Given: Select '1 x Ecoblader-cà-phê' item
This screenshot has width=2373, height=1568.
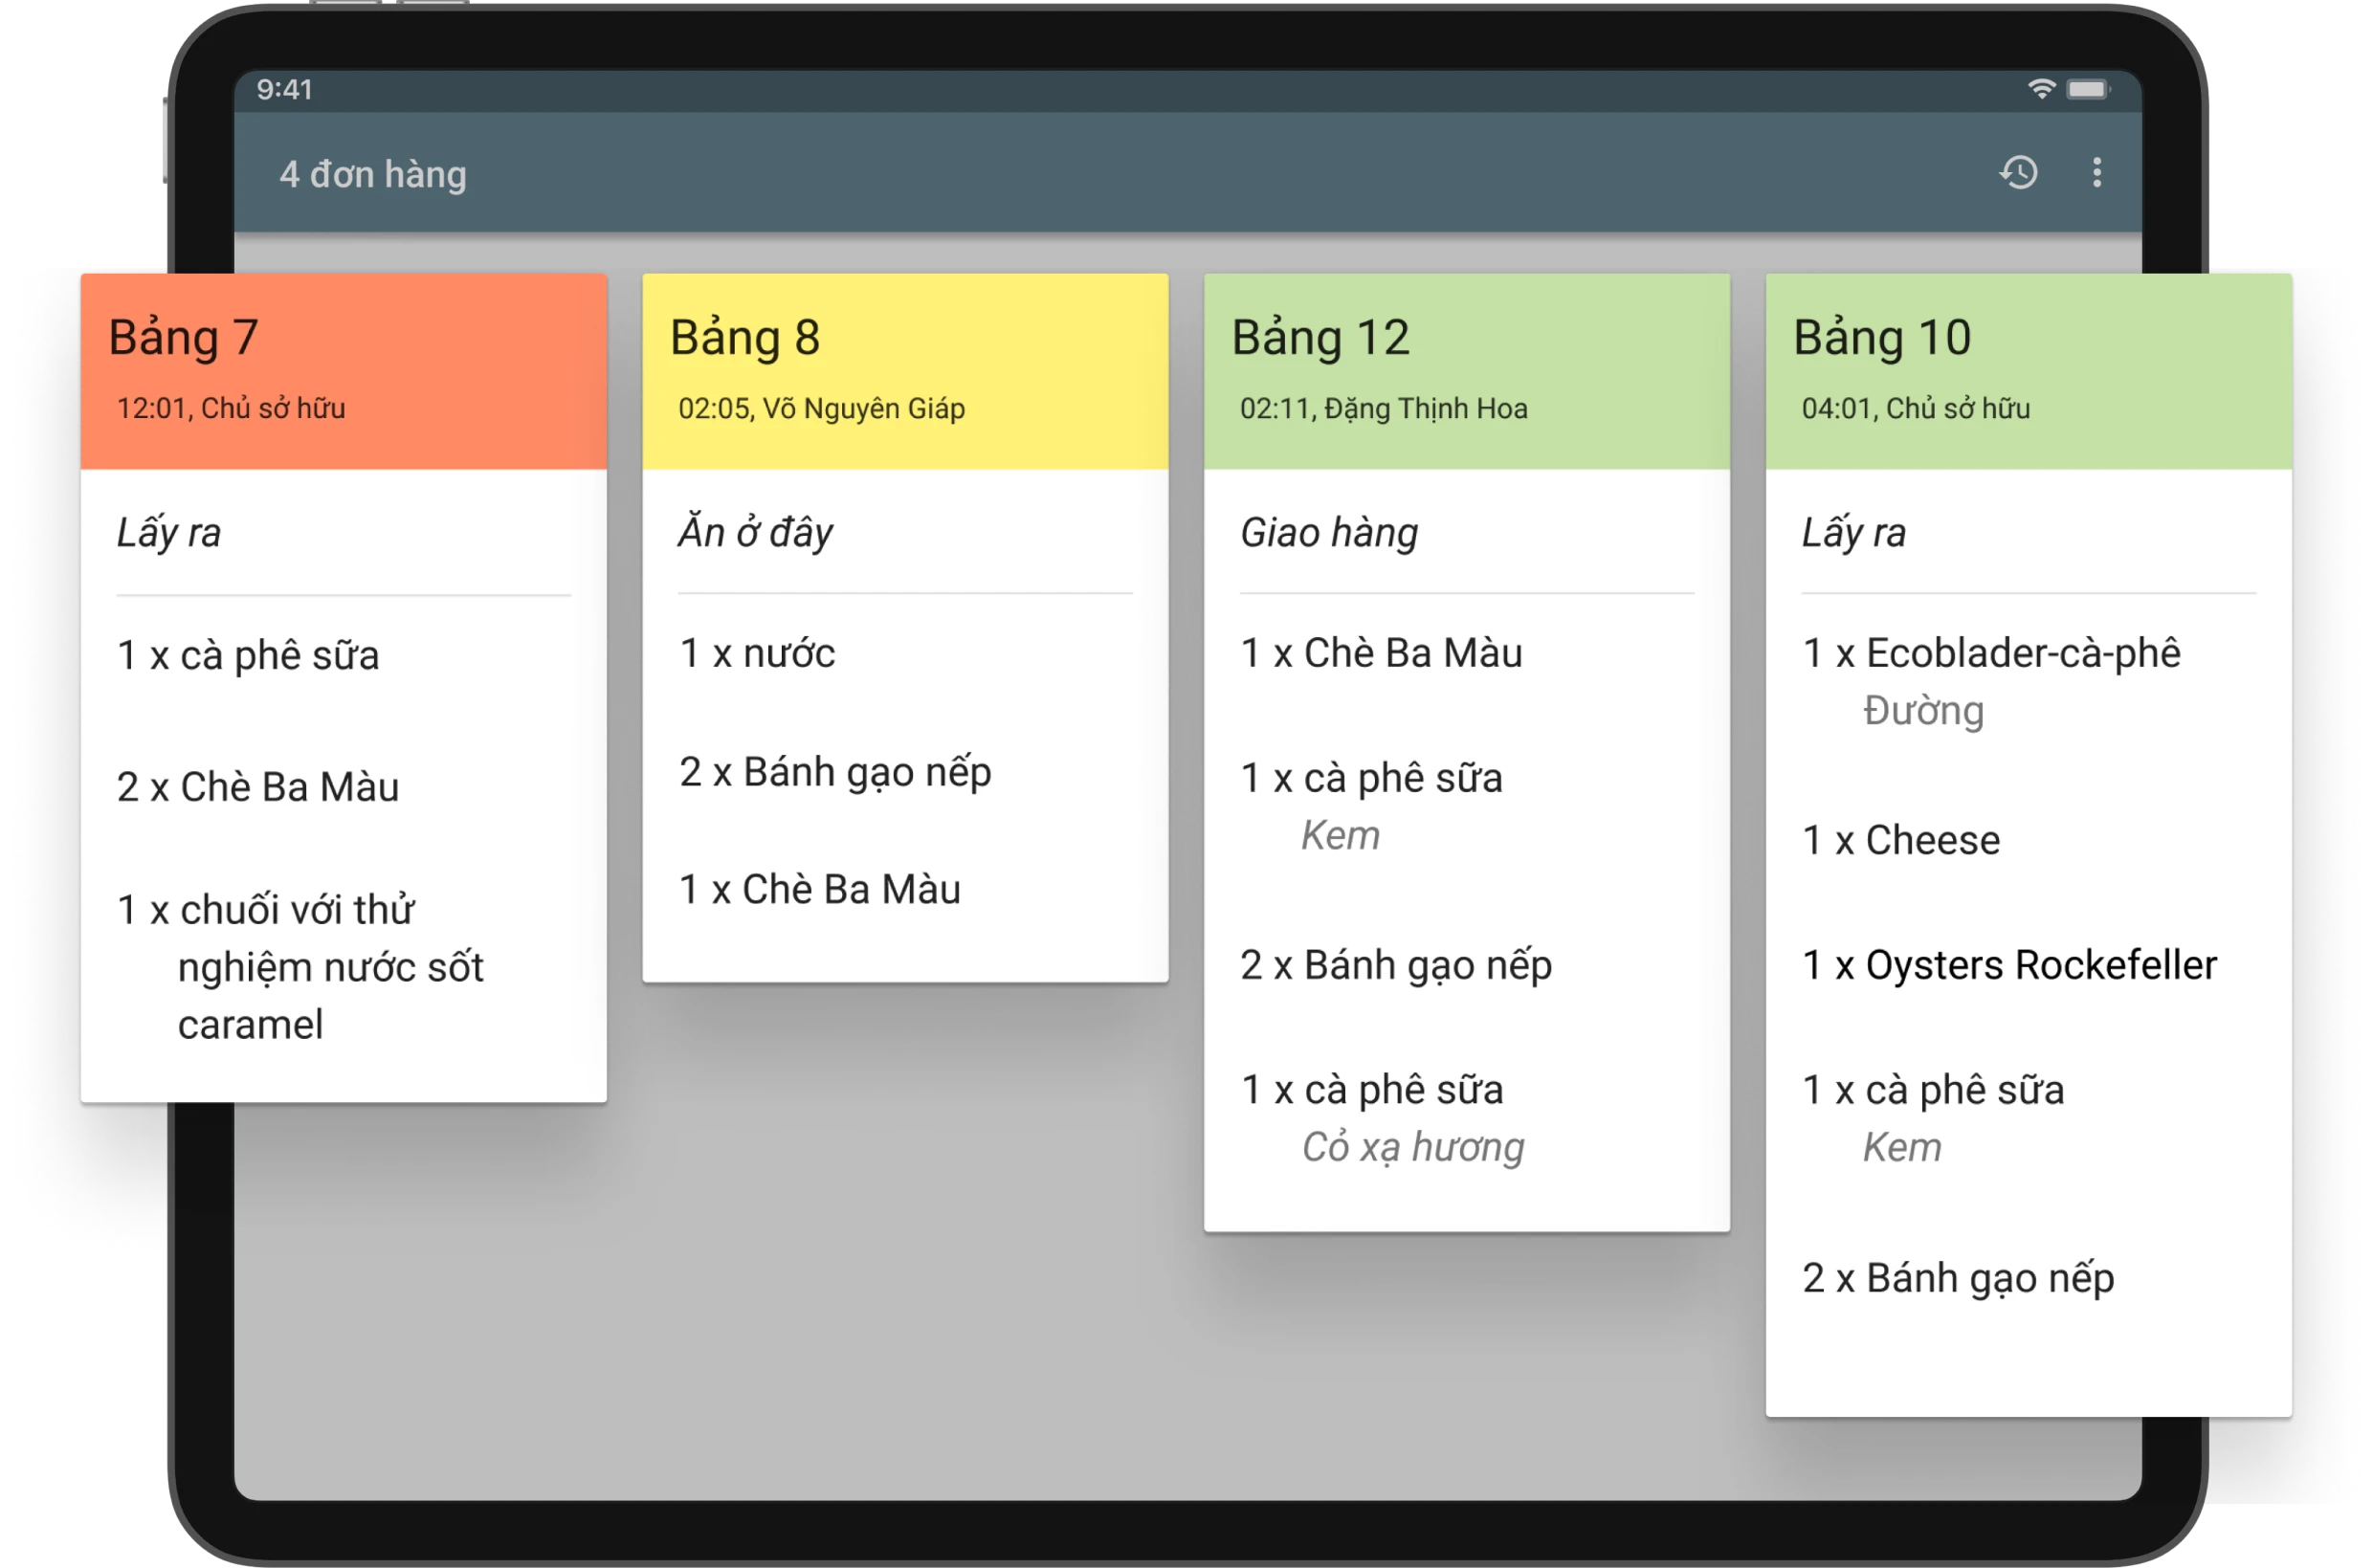Looking at the screenshot, I should pyautogui.click(x=1990, y=654).
